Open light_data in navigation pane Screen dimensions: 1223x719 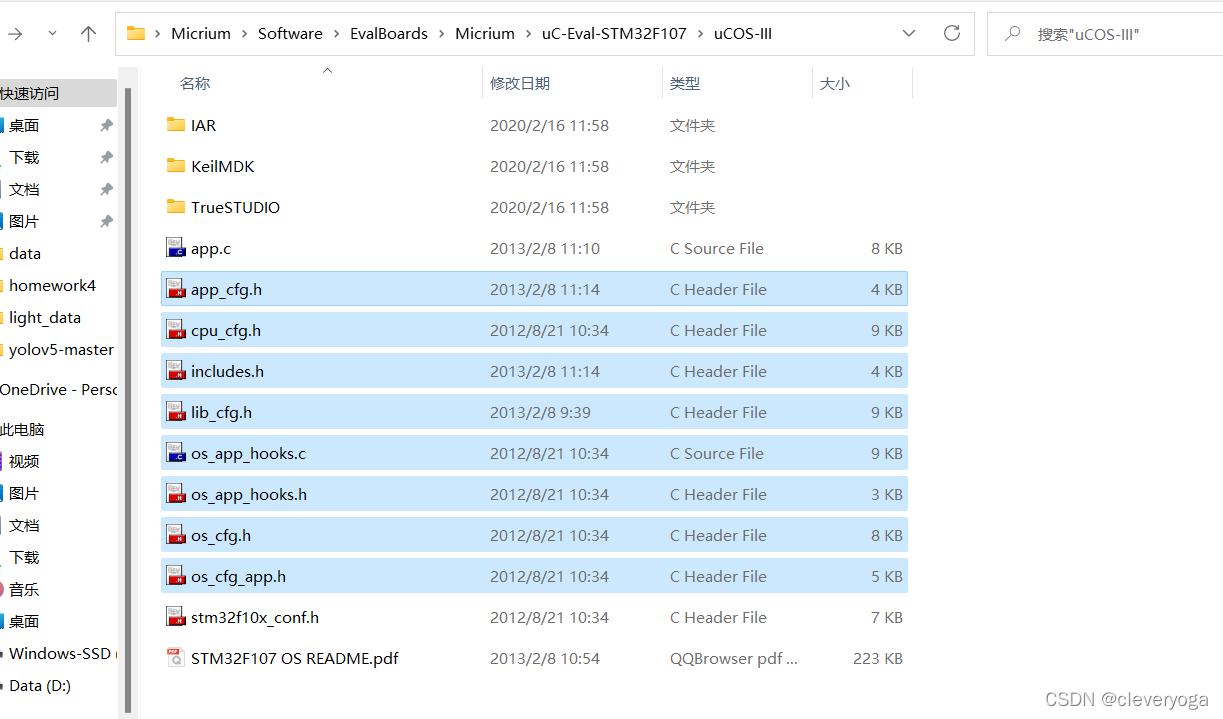click(x=45, y=317)
